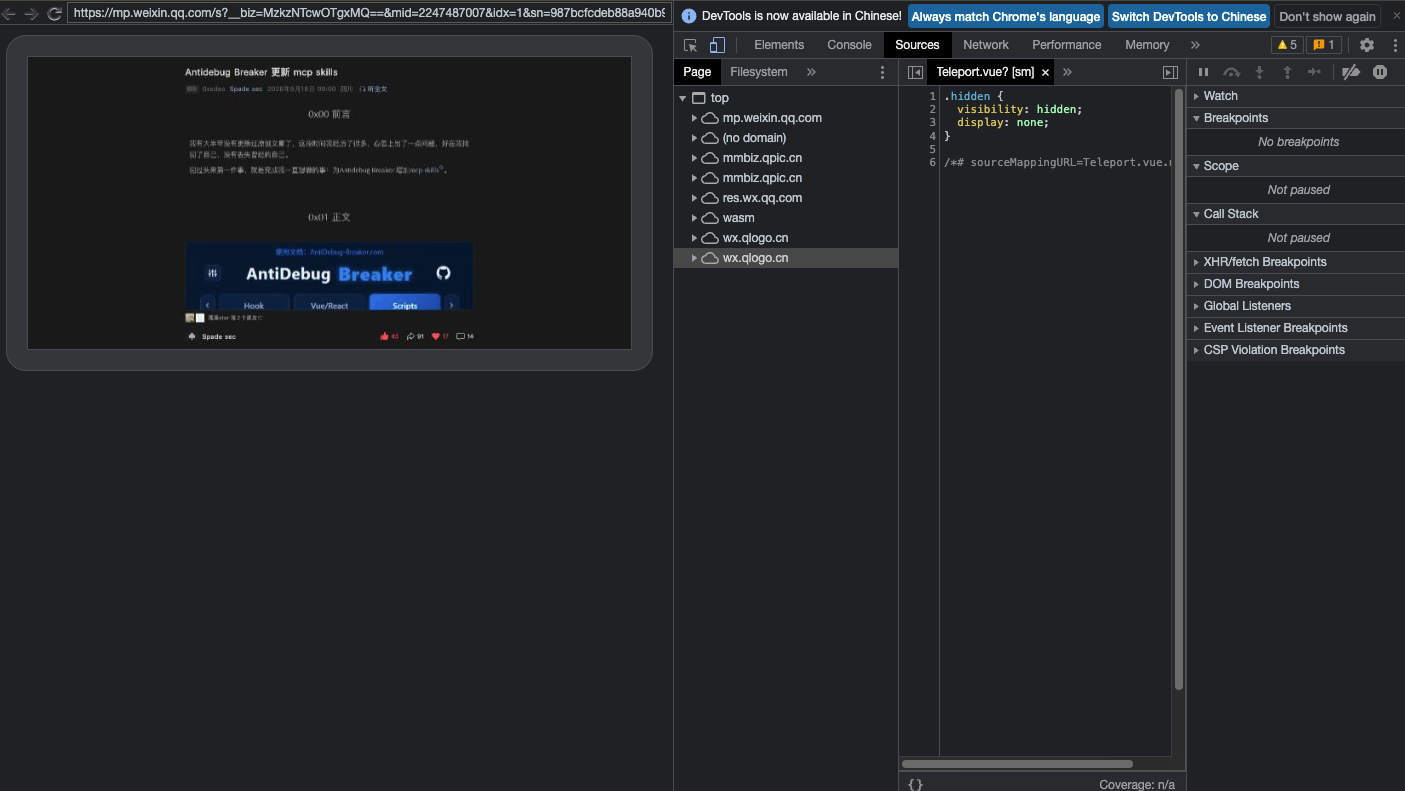Open the warnings counter showing 5
Screen dimensions: 1405x791
1287,45
